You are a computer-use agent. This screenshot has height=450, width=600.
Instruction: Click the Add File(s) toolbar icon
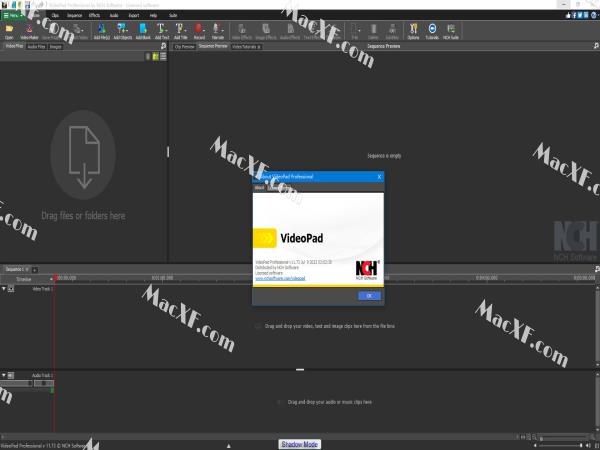click(x=102, y=31)
